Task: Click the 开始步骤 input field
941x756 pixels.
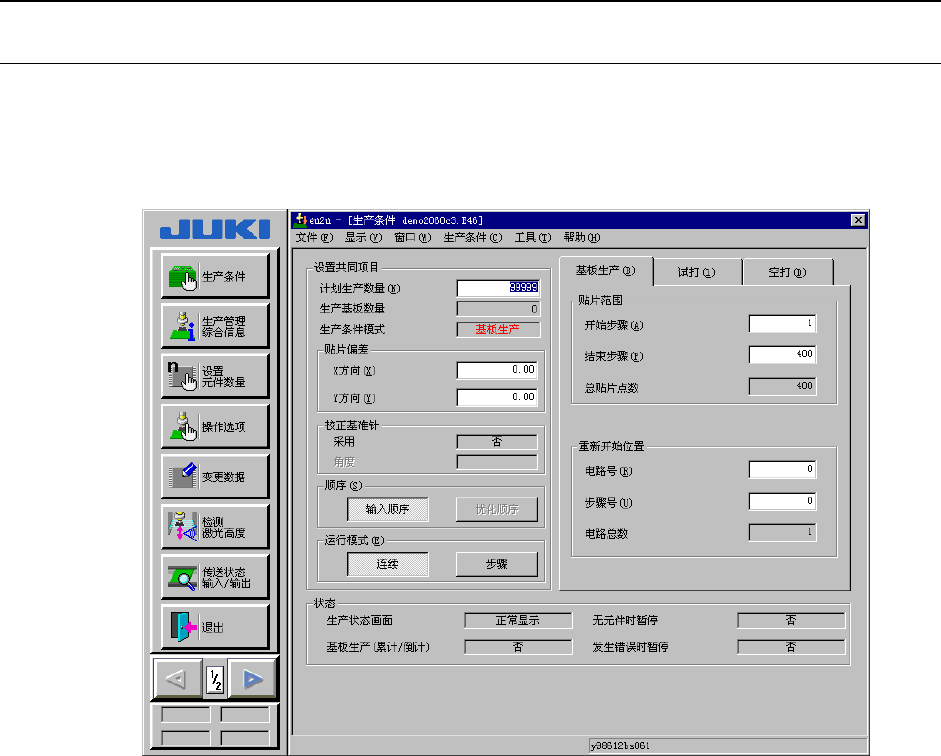Action: point(783,324)
